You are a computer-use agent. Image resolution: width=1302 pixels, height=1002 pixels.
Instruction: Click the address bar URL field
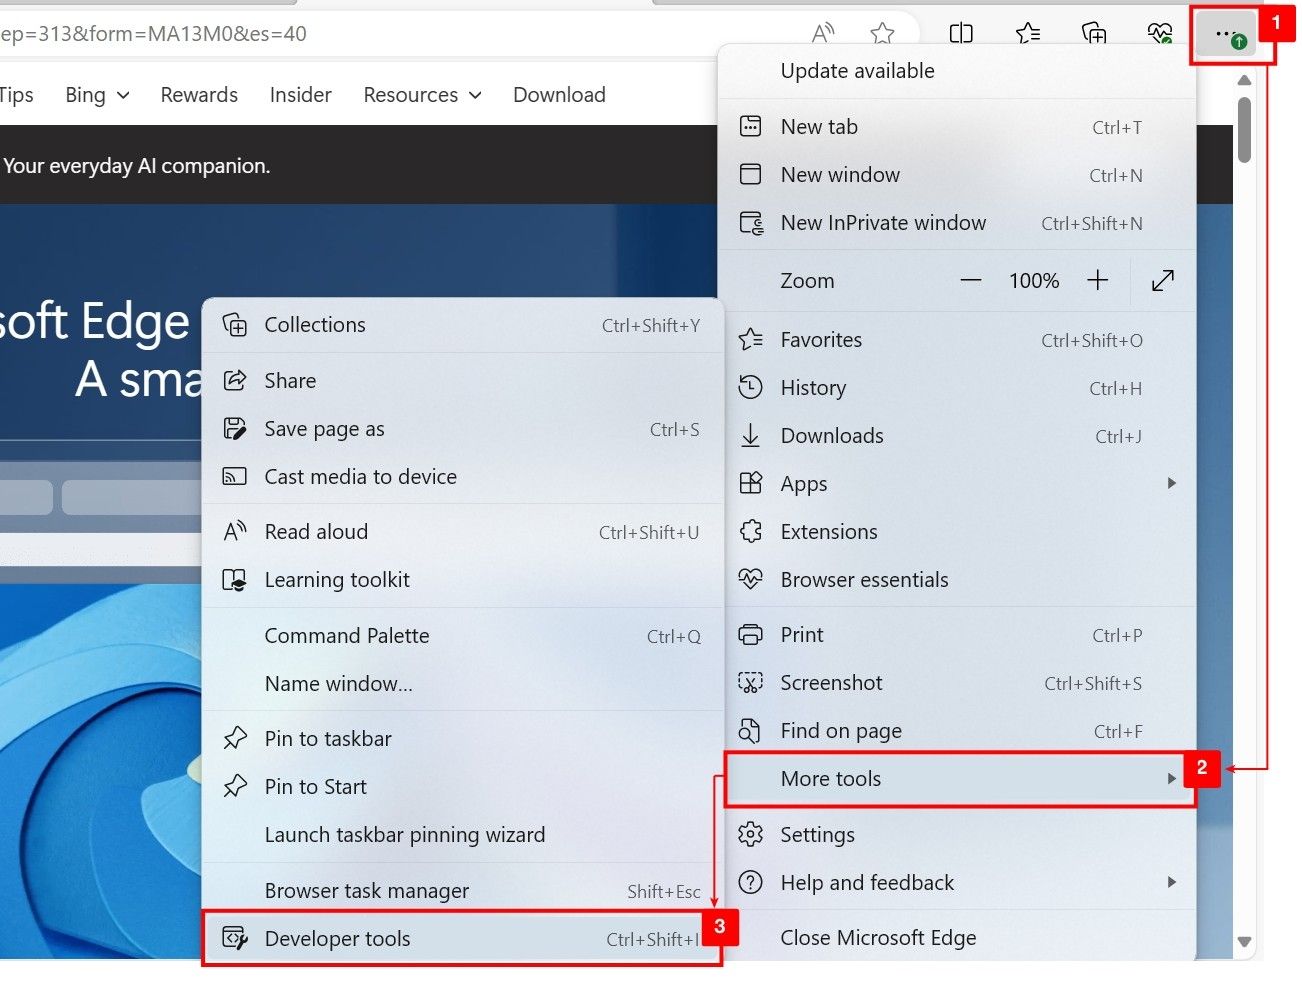[x=400, y=34]
